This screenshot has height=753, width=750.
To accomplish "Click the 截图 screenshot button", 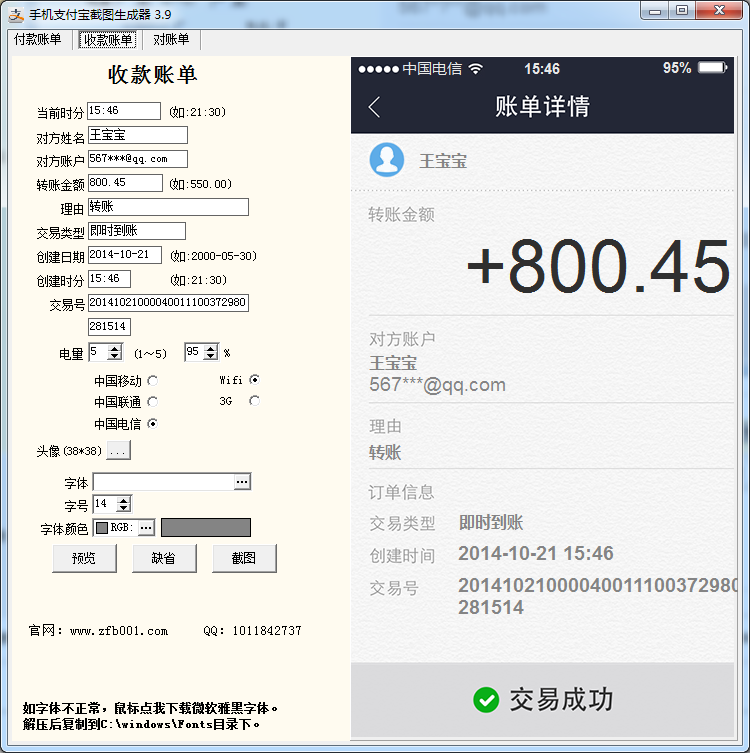I will (x=244, y=558).
